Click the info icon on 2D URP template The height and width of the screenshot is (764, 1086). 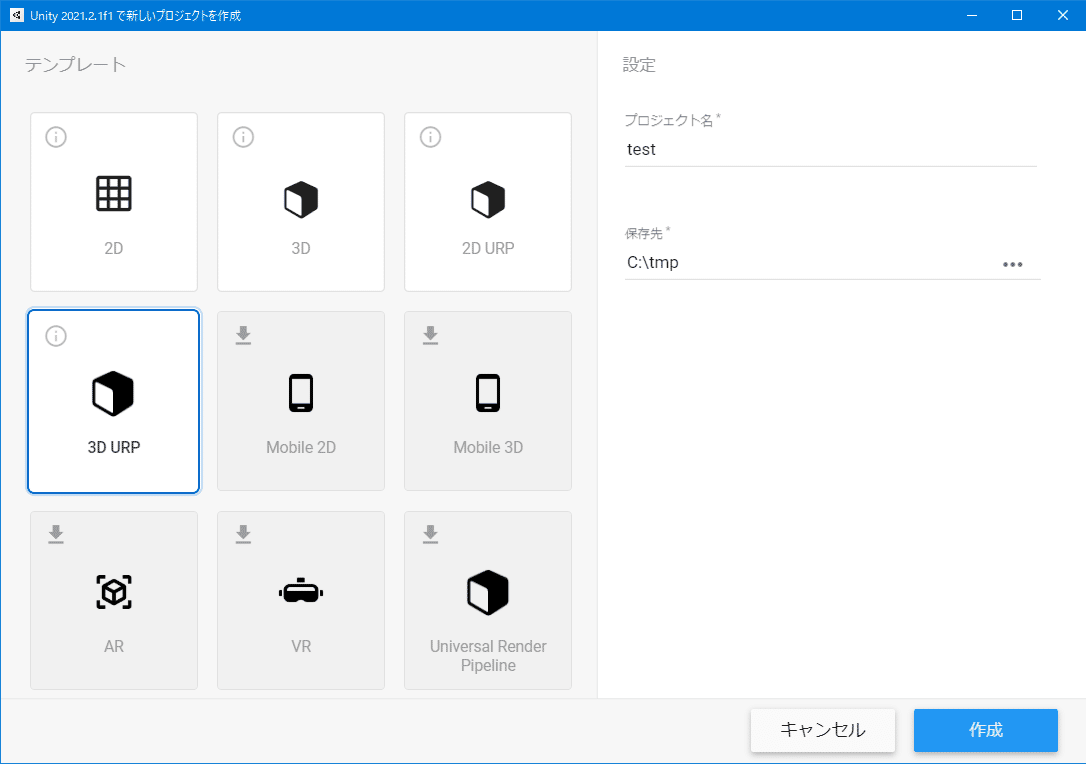click(430, 137)
